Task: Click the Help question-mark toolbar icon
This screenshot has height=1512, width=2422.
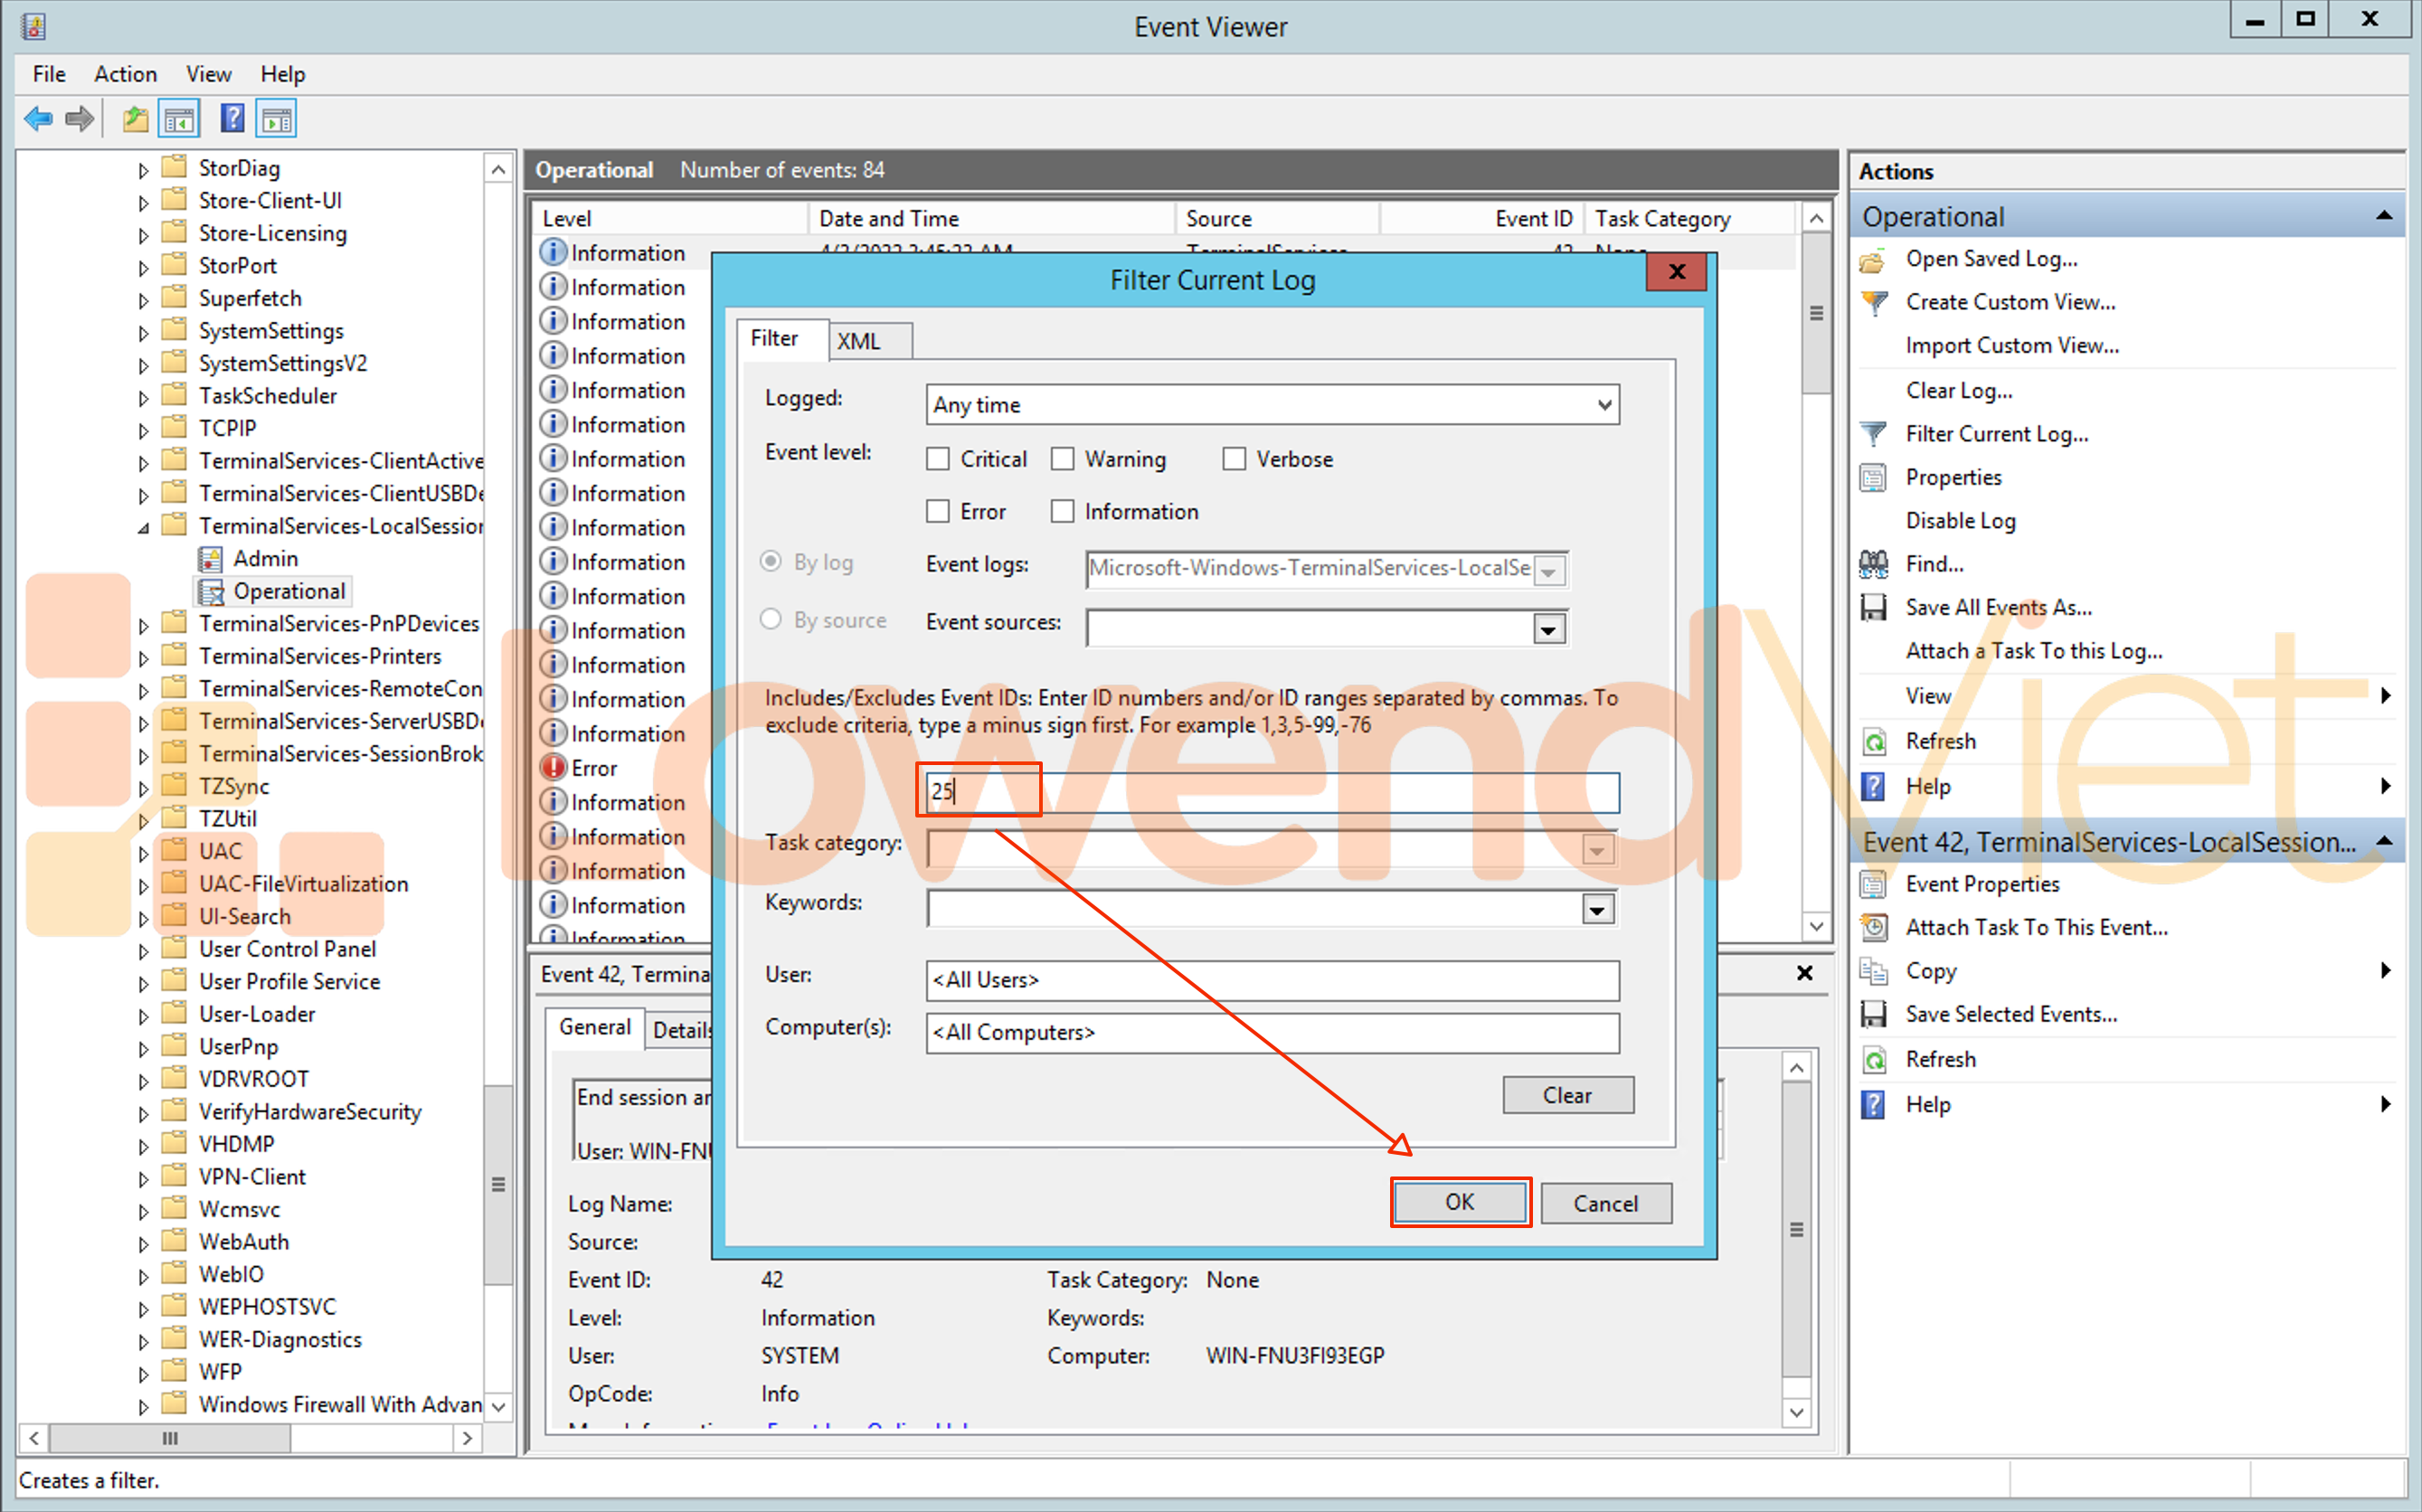Action: point(232,119)
